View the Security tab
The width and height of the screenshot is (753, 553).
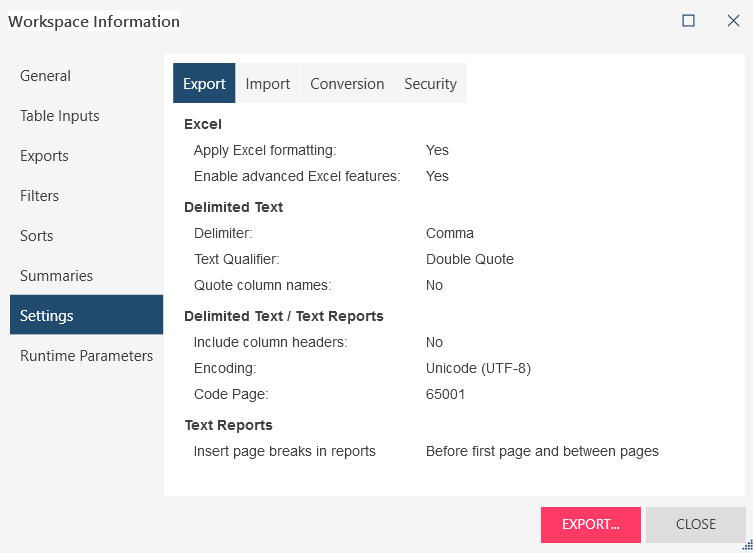click(430, 84)
